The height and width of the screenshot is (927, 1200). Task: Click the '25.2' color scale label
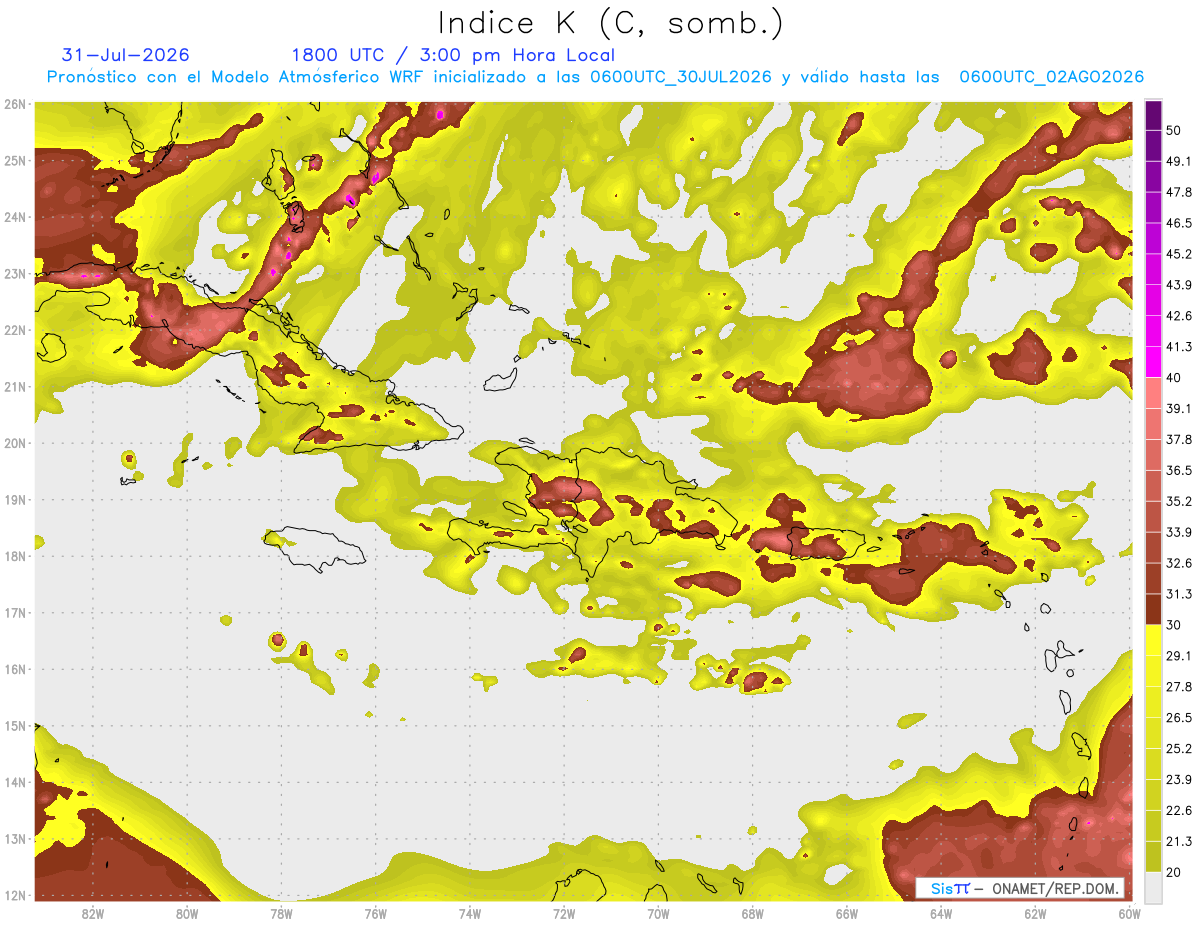1179,748
